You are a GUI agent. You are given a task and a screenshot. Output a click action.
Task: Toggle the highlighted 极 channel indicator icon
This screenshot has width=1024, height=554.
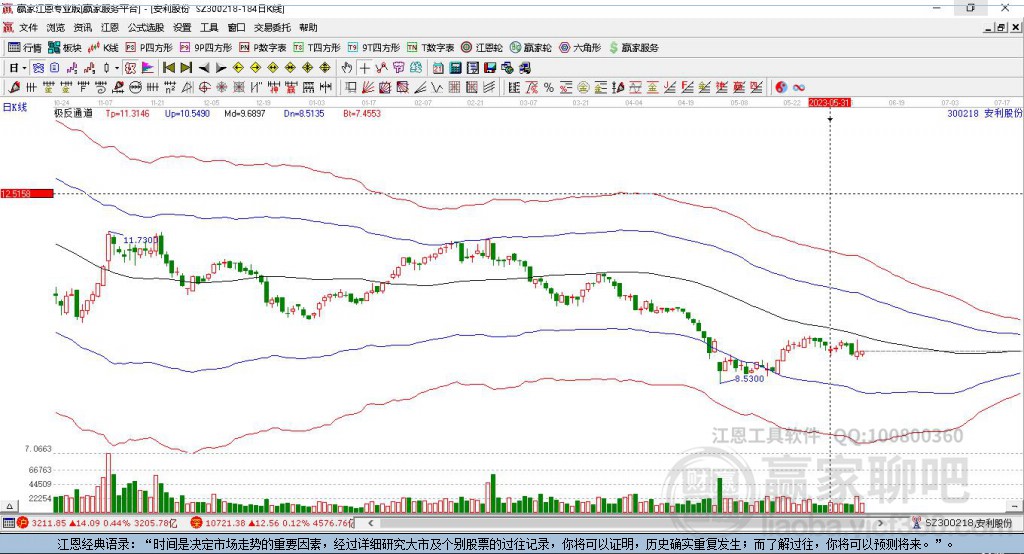point(130,68)
